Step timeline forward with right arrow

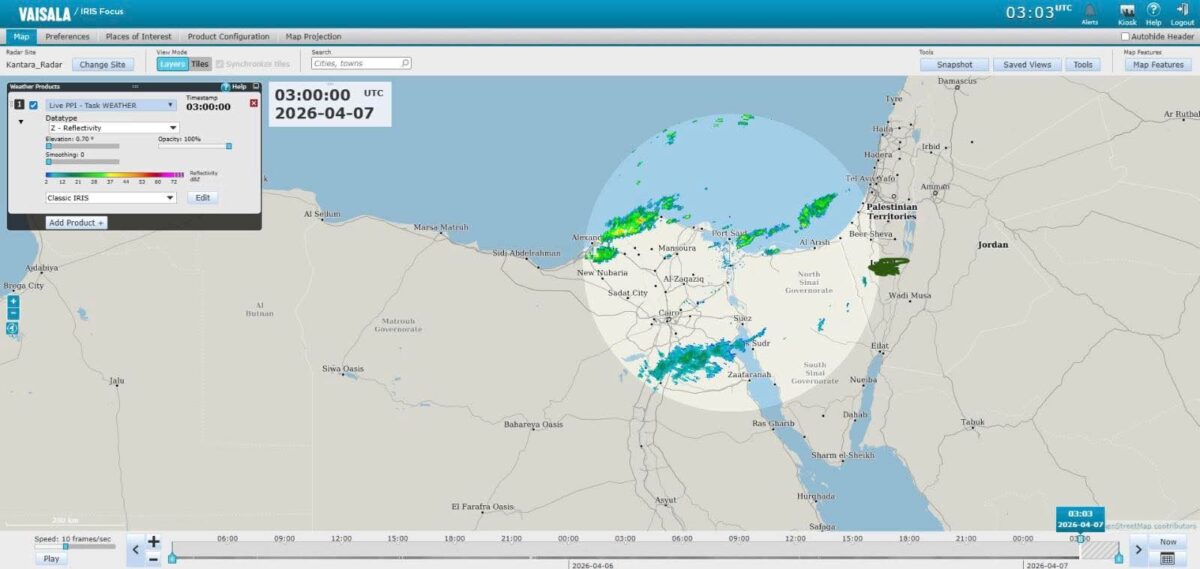(x=1137, y=549)
